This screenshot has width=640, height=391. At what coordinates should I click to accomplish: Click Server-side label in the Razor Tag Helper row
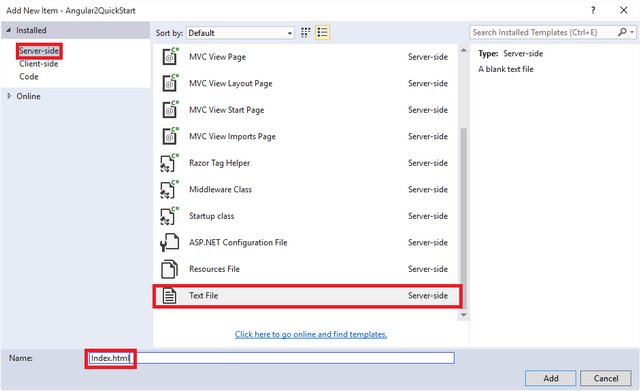[x=428, y=163]
